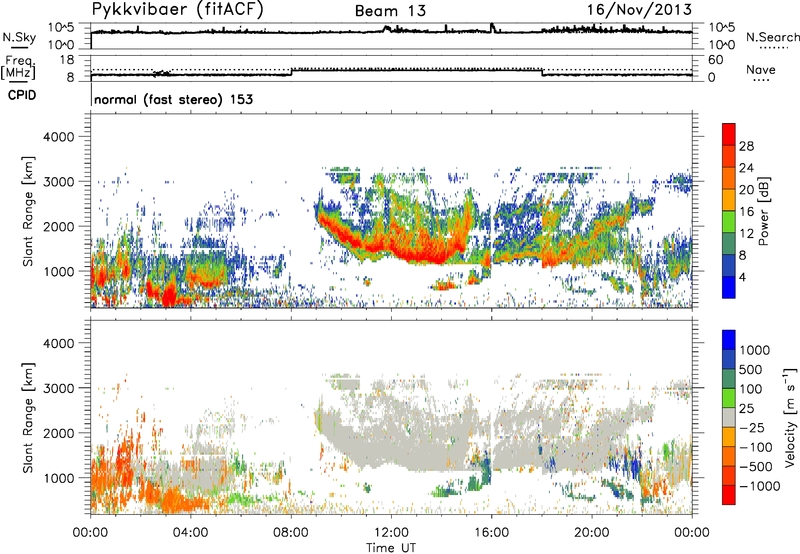Click the 2000 tick on power panel
The image size is (800, 554).
(59, 226)
